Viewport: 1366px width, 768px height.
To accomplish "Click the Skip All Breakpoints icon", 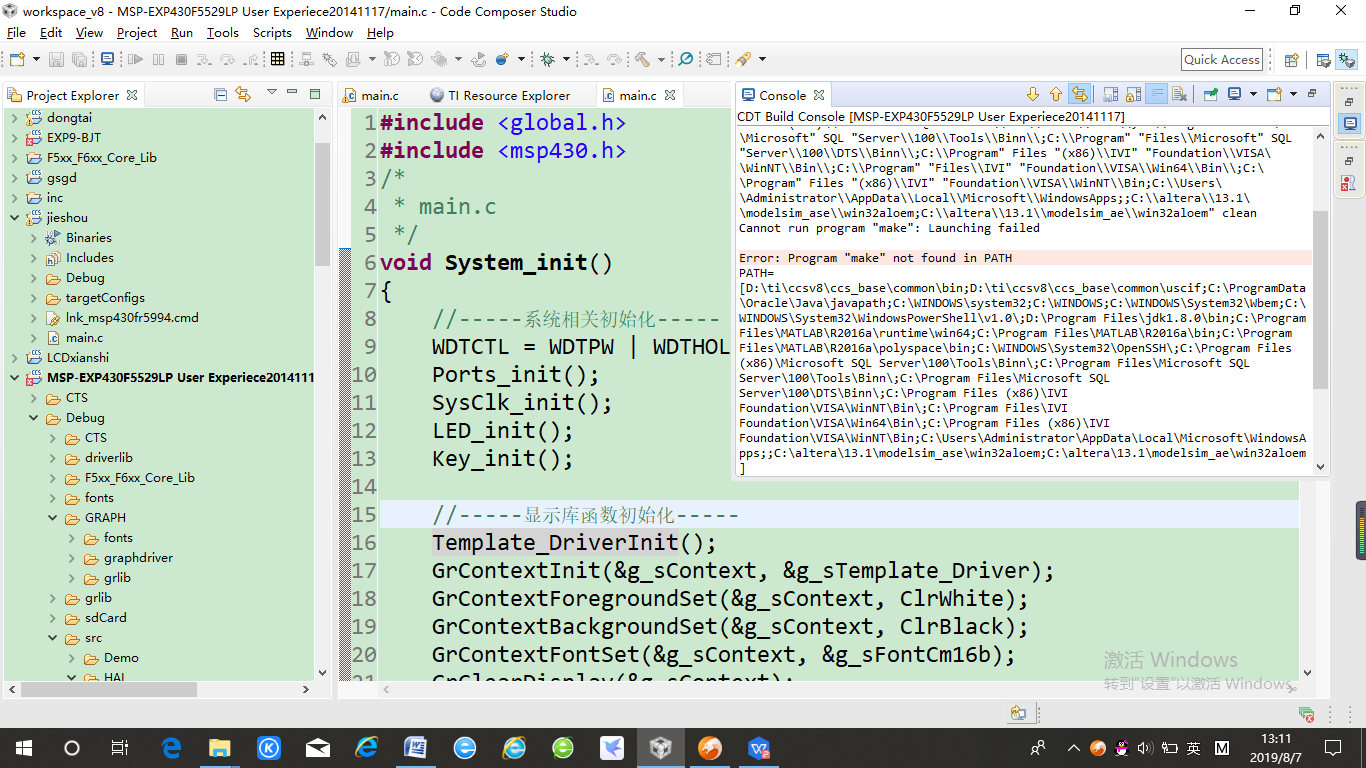I will [686, 59].
